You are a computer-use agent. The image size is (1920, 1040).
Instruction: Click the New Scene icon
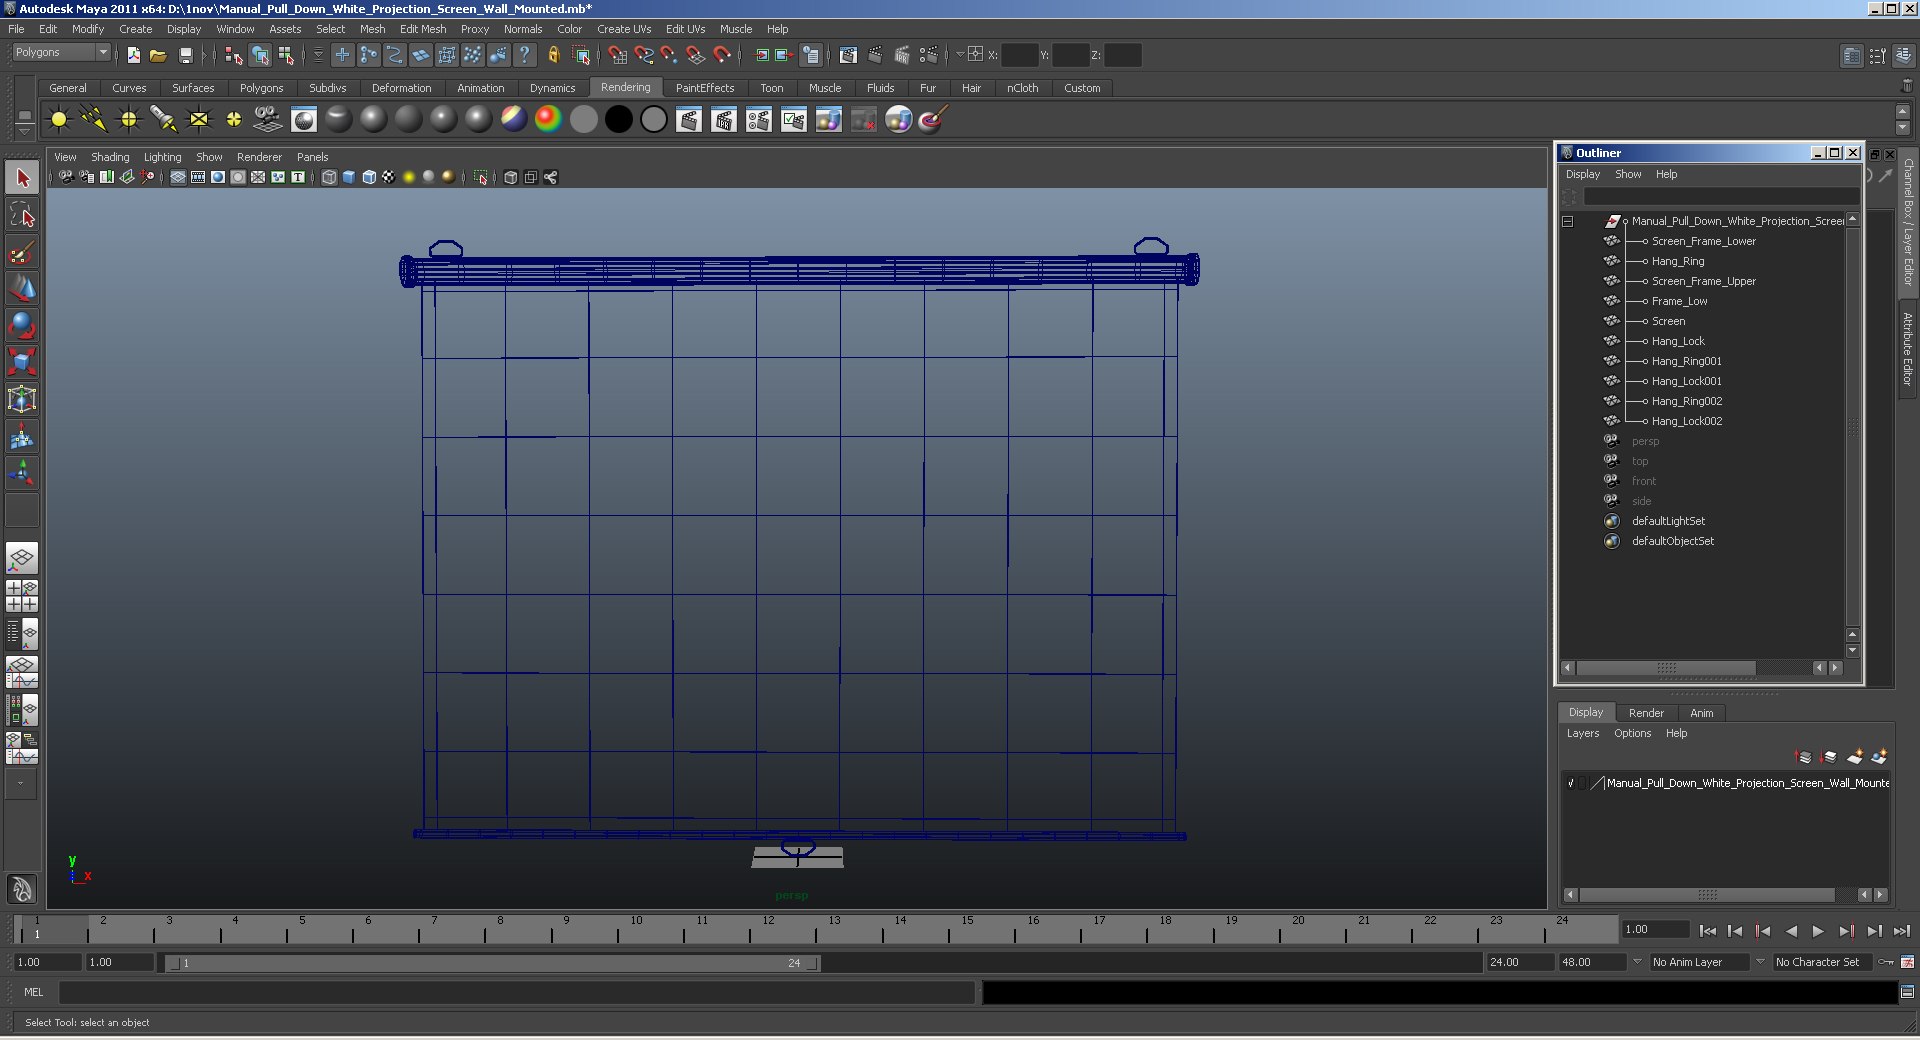tap(133, 55)
